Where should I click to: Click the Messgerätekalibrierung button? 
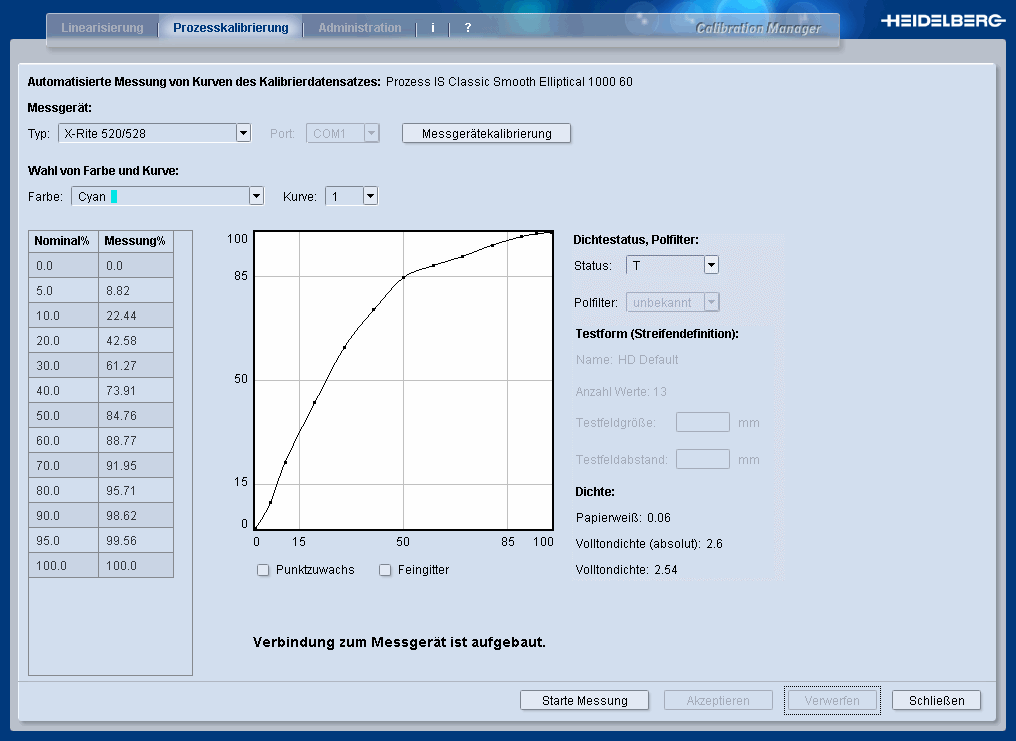[x=487, y=133]
